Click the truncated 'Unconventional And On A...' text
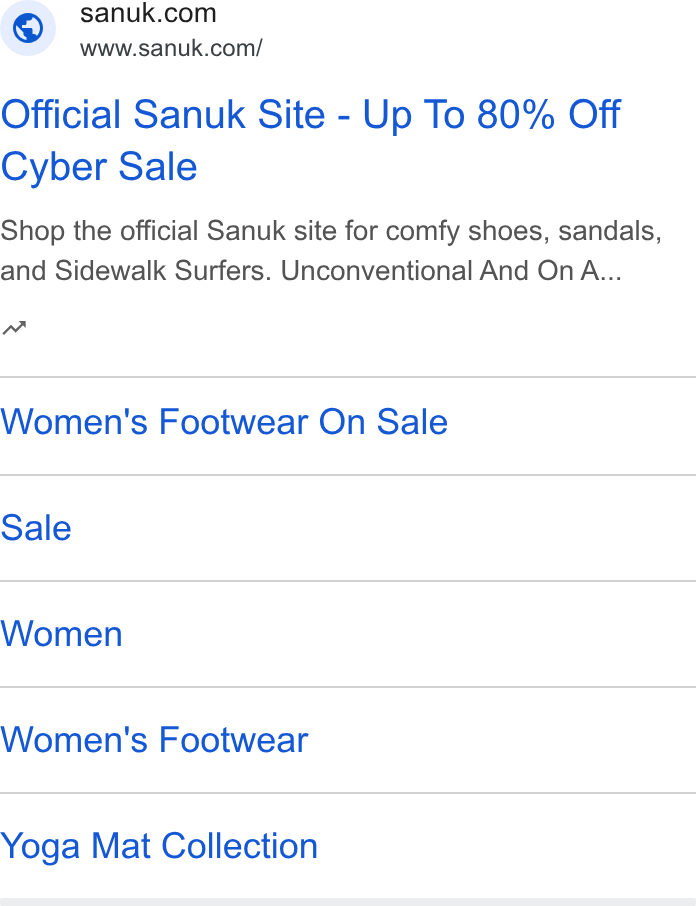The height and width of the screenshot is (906, 696). pyautogui.click(x=451, y=271)
